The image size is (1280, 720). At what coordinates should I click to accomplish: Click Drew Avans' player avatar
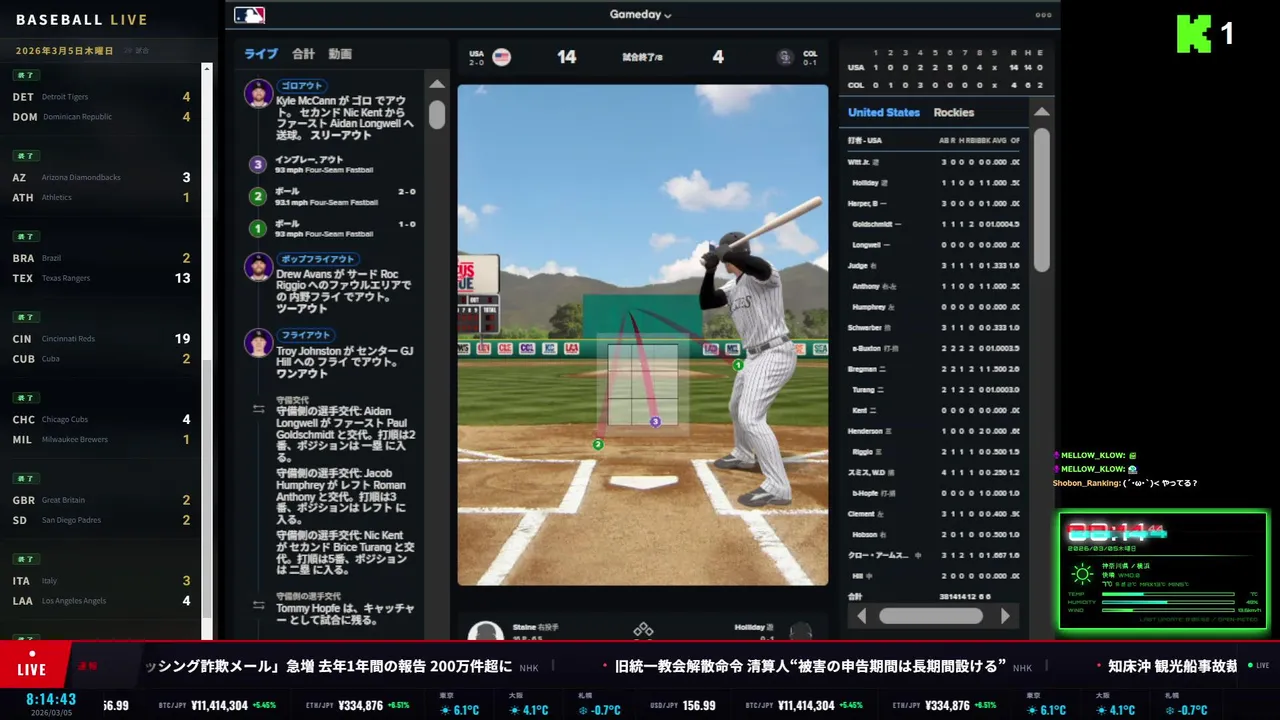pyautogui.click(x=259, y=267)
